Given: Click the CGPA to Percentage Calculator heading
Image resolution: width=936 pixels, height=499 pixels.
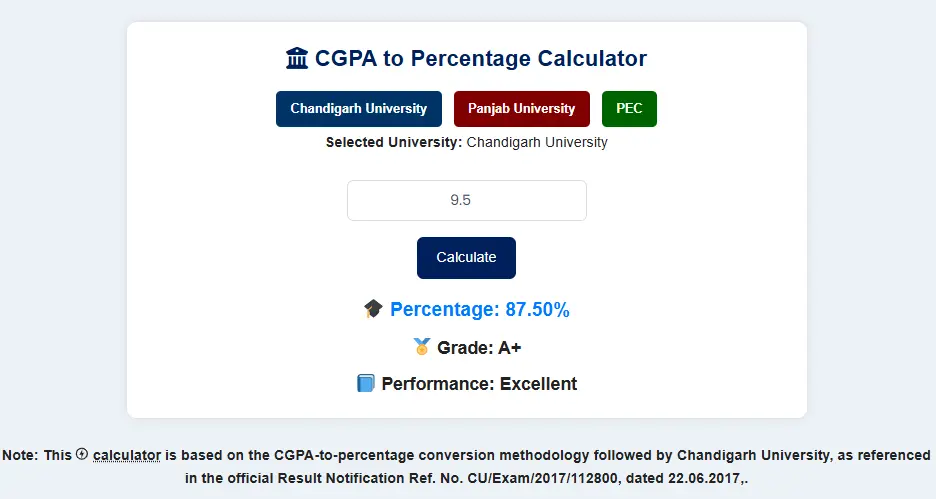Looking at the screenshot, I should pos(480,59).
